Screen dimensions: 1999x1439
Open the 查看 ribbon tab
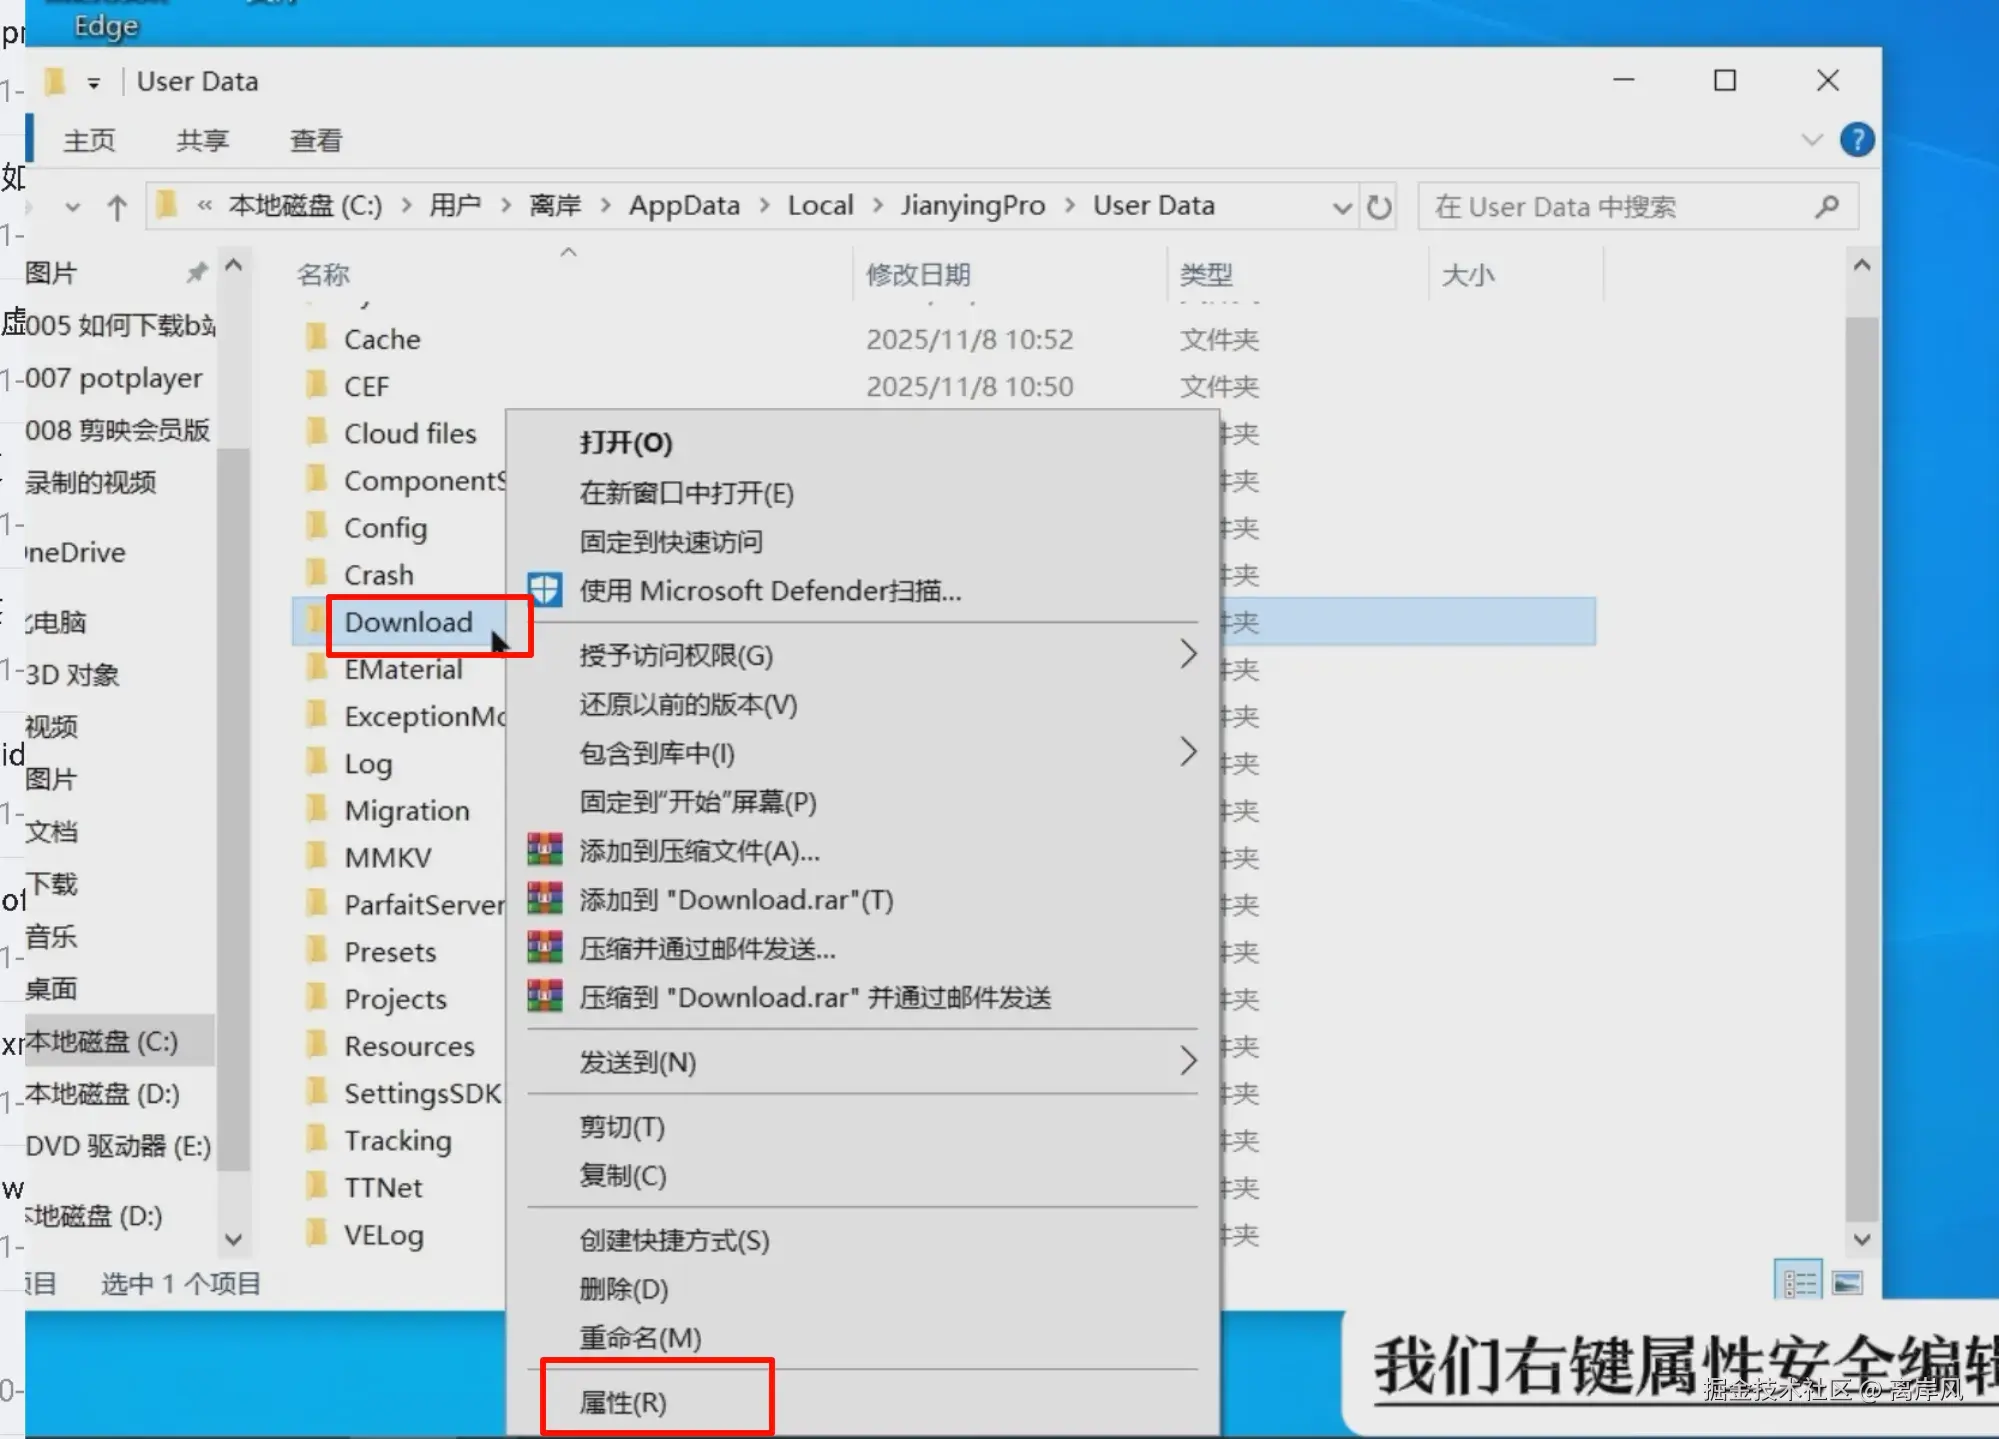(316, 141)
